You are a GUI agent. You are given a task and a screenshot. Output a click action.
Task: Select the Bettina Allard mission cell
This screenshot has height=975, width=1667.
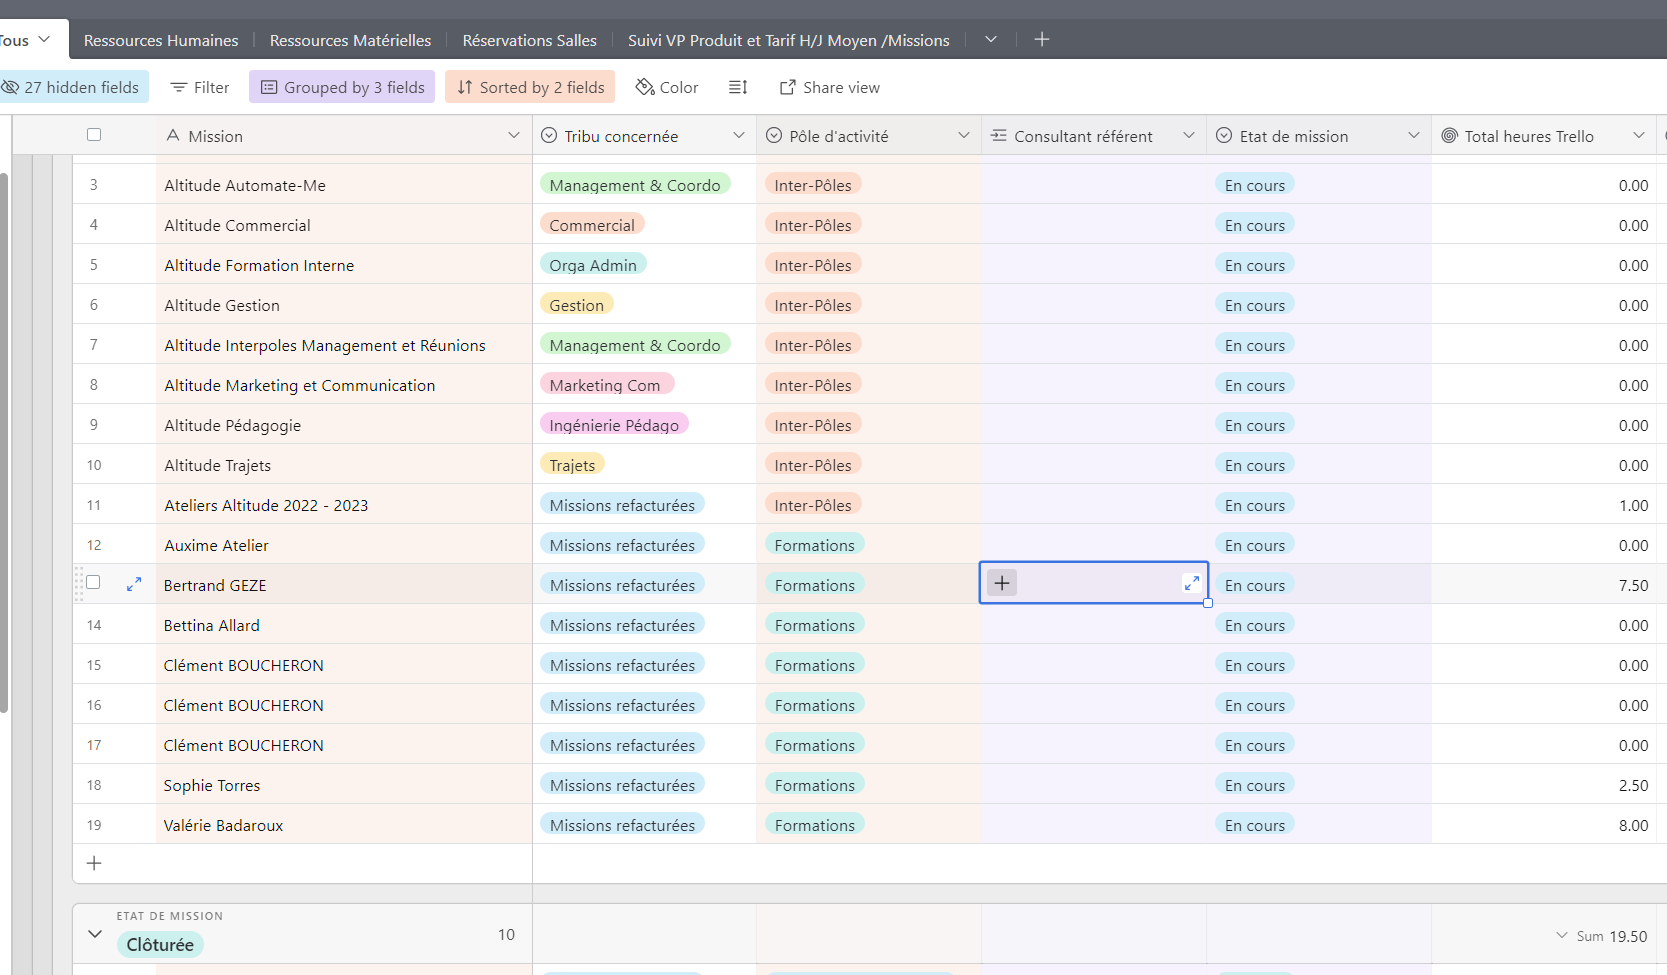coord(344,625)
